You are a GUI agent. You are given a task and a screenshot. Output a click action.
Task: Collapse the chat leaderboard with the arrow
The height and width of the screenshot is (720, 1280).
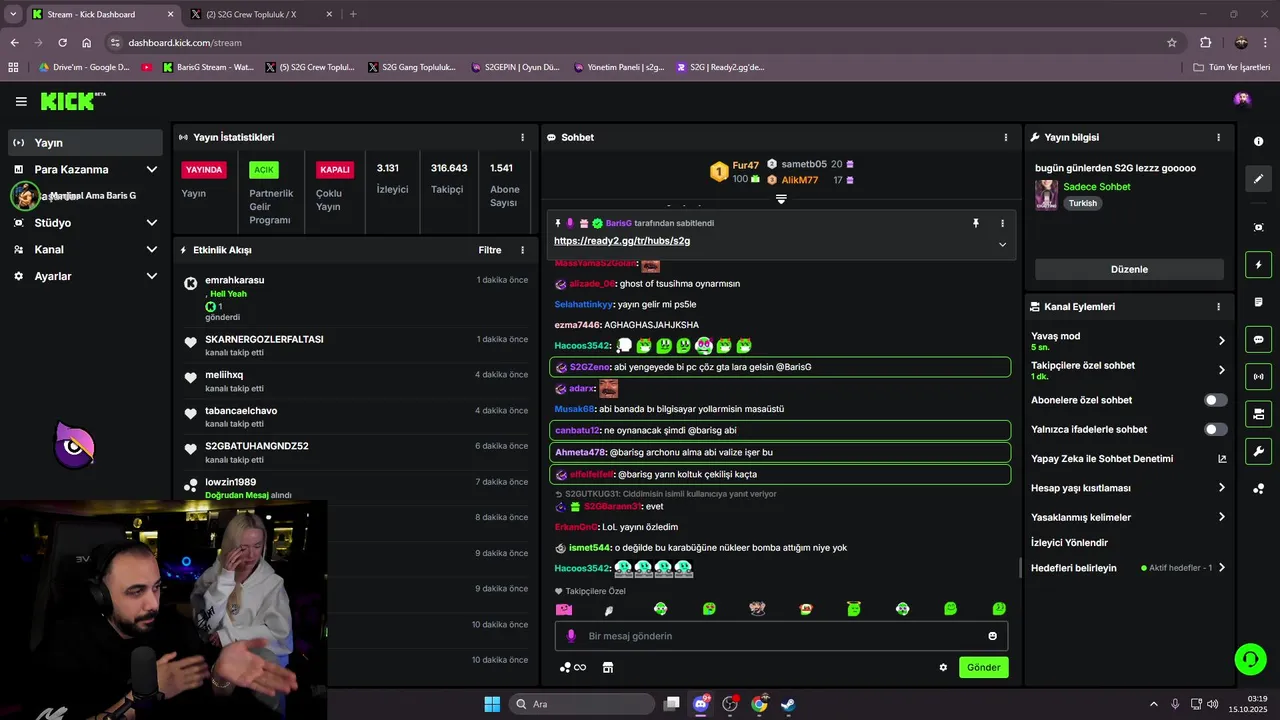point(781,199)
